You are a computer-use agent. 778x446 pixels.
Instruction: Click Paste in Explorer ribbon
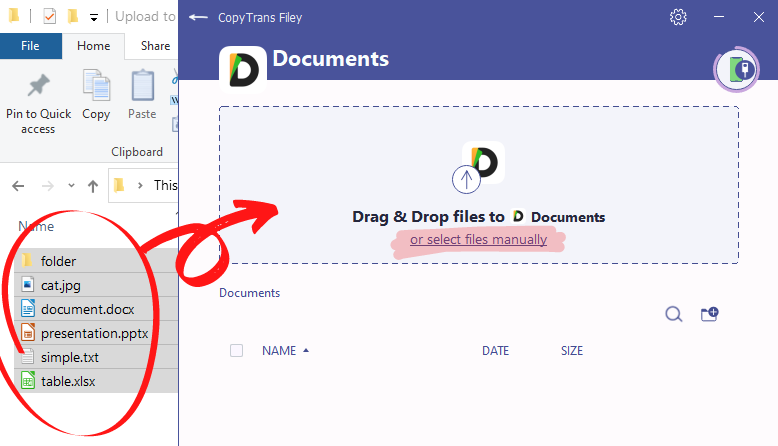click(142, 95)
